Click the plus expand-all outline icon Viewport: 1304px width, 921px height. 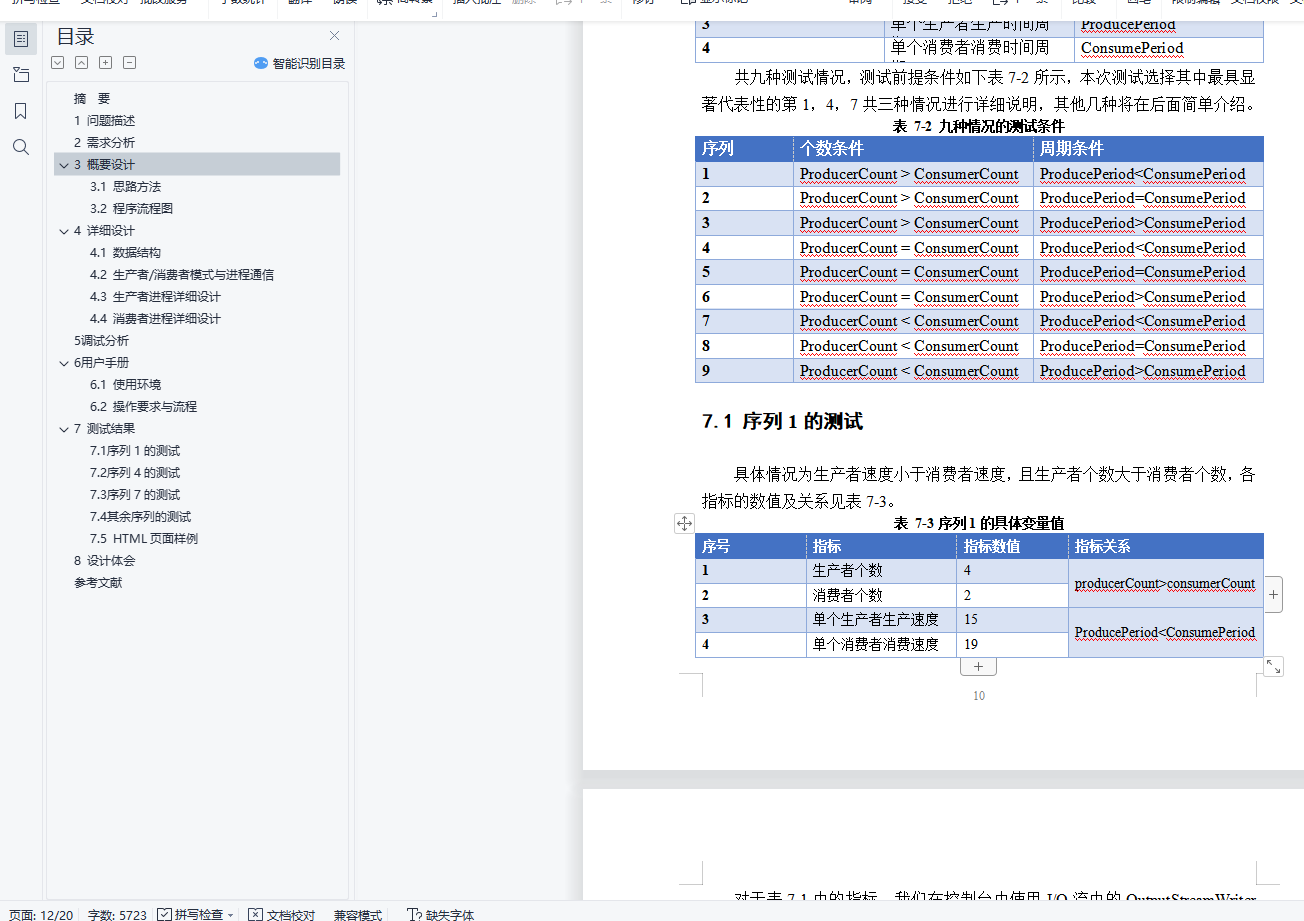pos(106,63)
